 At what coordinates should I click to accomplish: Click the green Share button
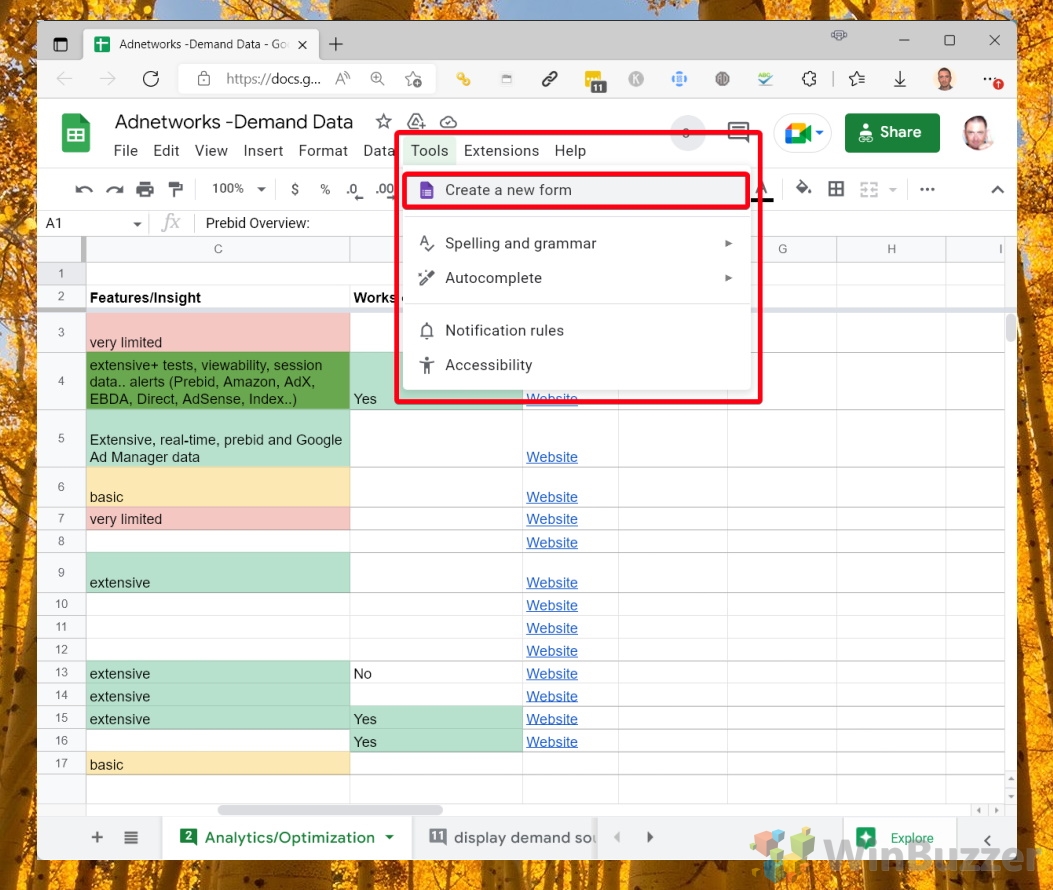click(892, 133)
